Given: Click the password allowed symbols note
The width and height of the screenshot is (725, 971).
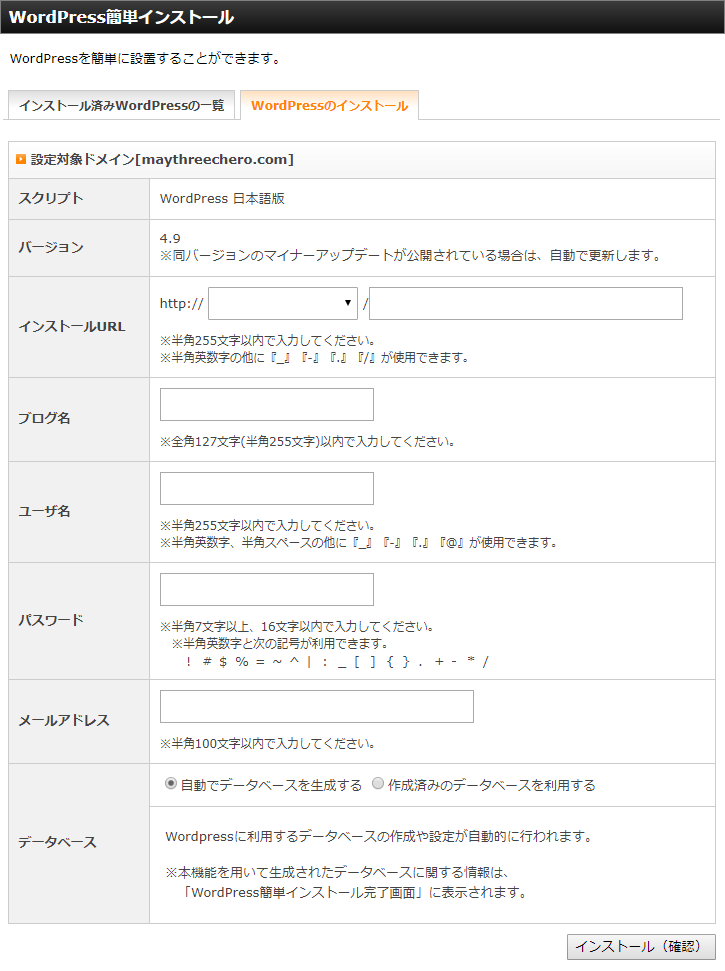Looking at the screenshot, I should tap(337, 661).
